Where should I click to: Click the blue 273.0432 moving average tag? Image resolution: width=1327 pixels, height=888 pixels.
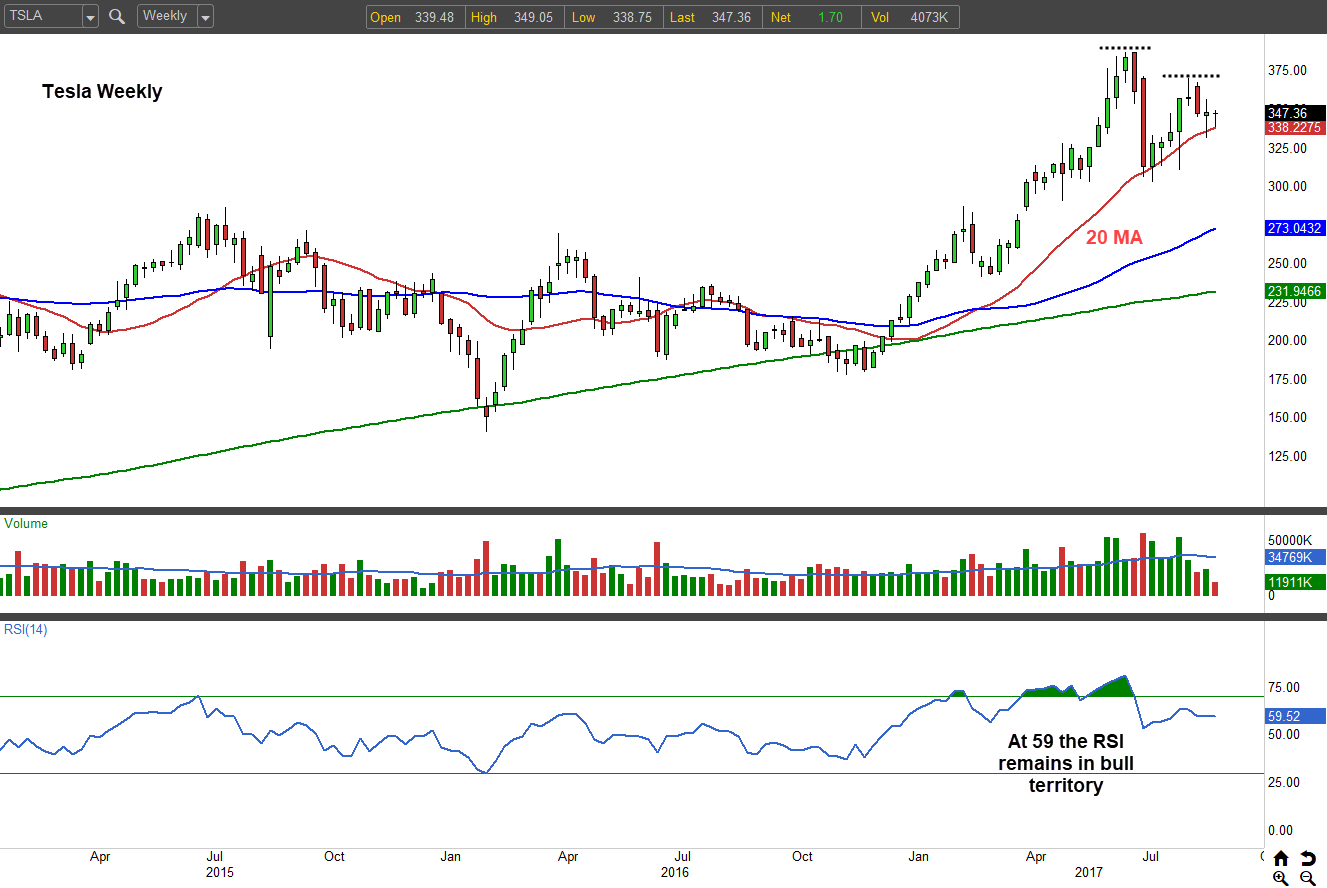tap(1295, 228)
